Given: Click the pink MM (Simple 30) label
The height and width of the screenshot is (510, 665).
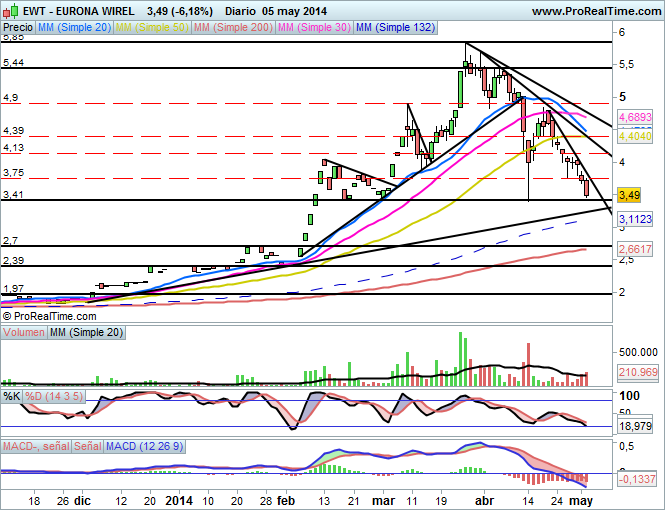Looking at the screenshot, I should tap(312, 28).
